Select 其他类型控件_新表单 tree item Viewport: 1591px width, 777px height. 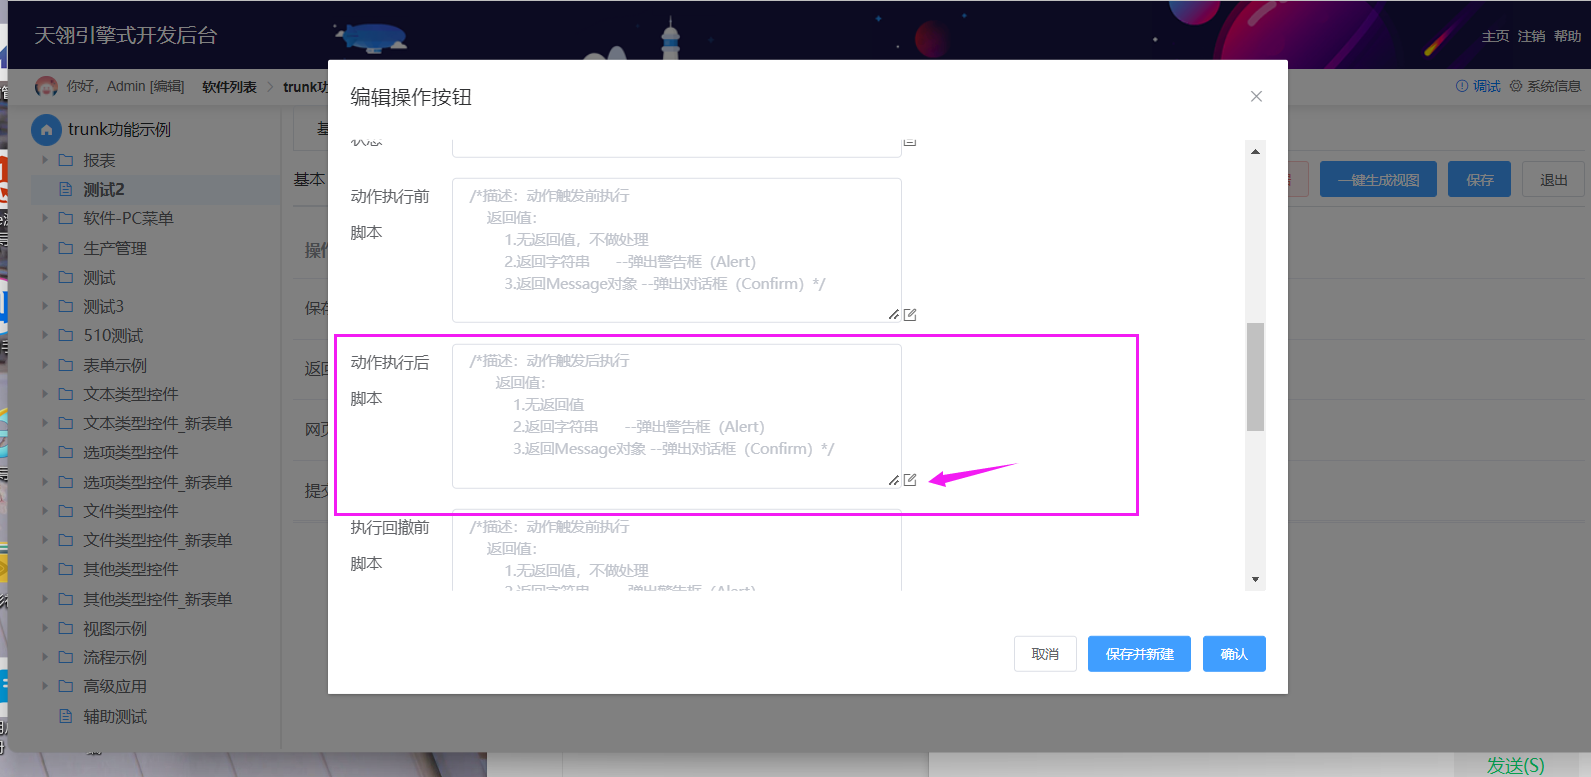pos(158,599)
